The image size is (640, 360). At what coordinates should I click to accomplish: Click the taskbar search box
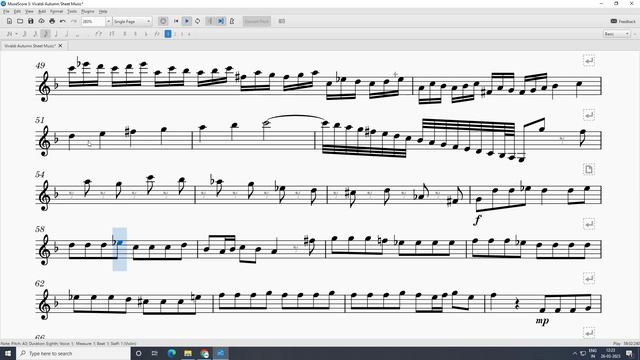[73, 353]
